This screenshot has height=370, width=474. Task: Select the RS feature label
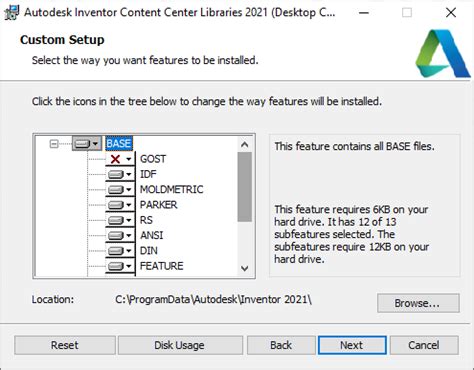point(146,220)
